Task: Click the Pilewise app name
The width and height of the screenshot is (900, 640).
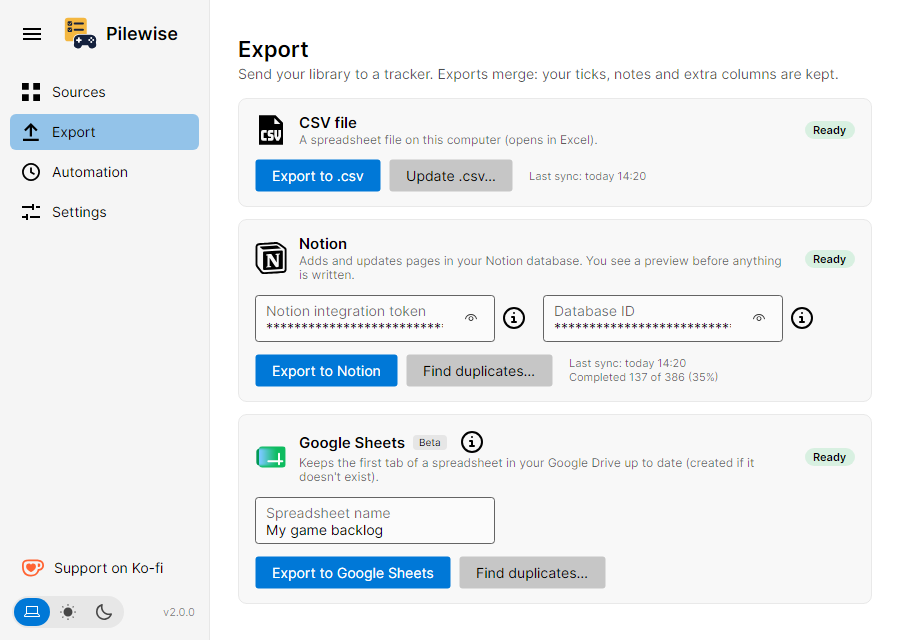Action: 142,34
